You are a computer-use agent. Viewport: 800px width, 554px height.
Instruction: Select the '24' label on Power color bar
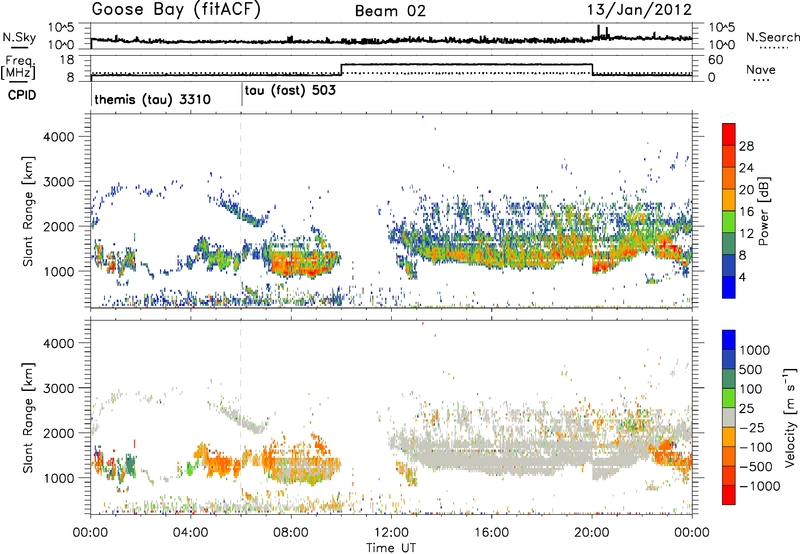[x=746, y=168]
